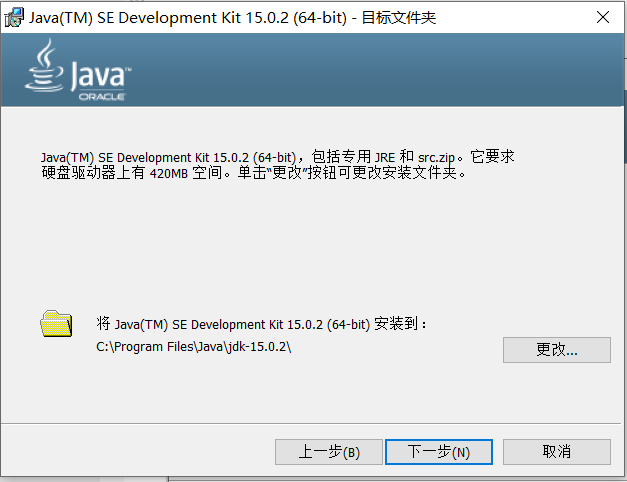Click the description line mentioning JRE 和 src.zip
627x482 pixels.
pyautogui.click(x=278, y=157)
